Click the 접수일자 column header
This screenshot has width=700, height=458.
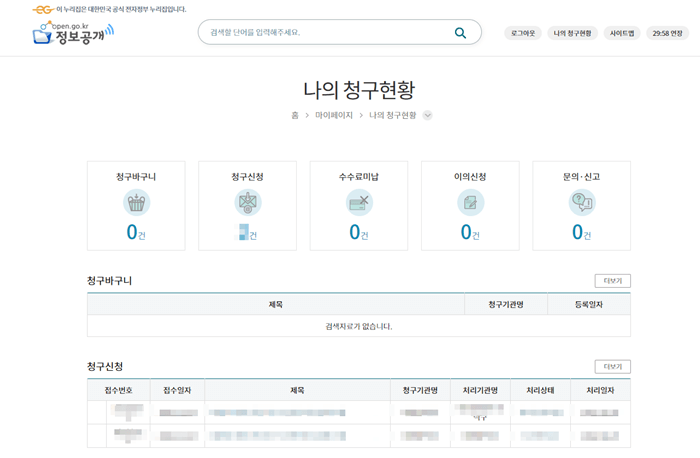click(x=177, y=390)
